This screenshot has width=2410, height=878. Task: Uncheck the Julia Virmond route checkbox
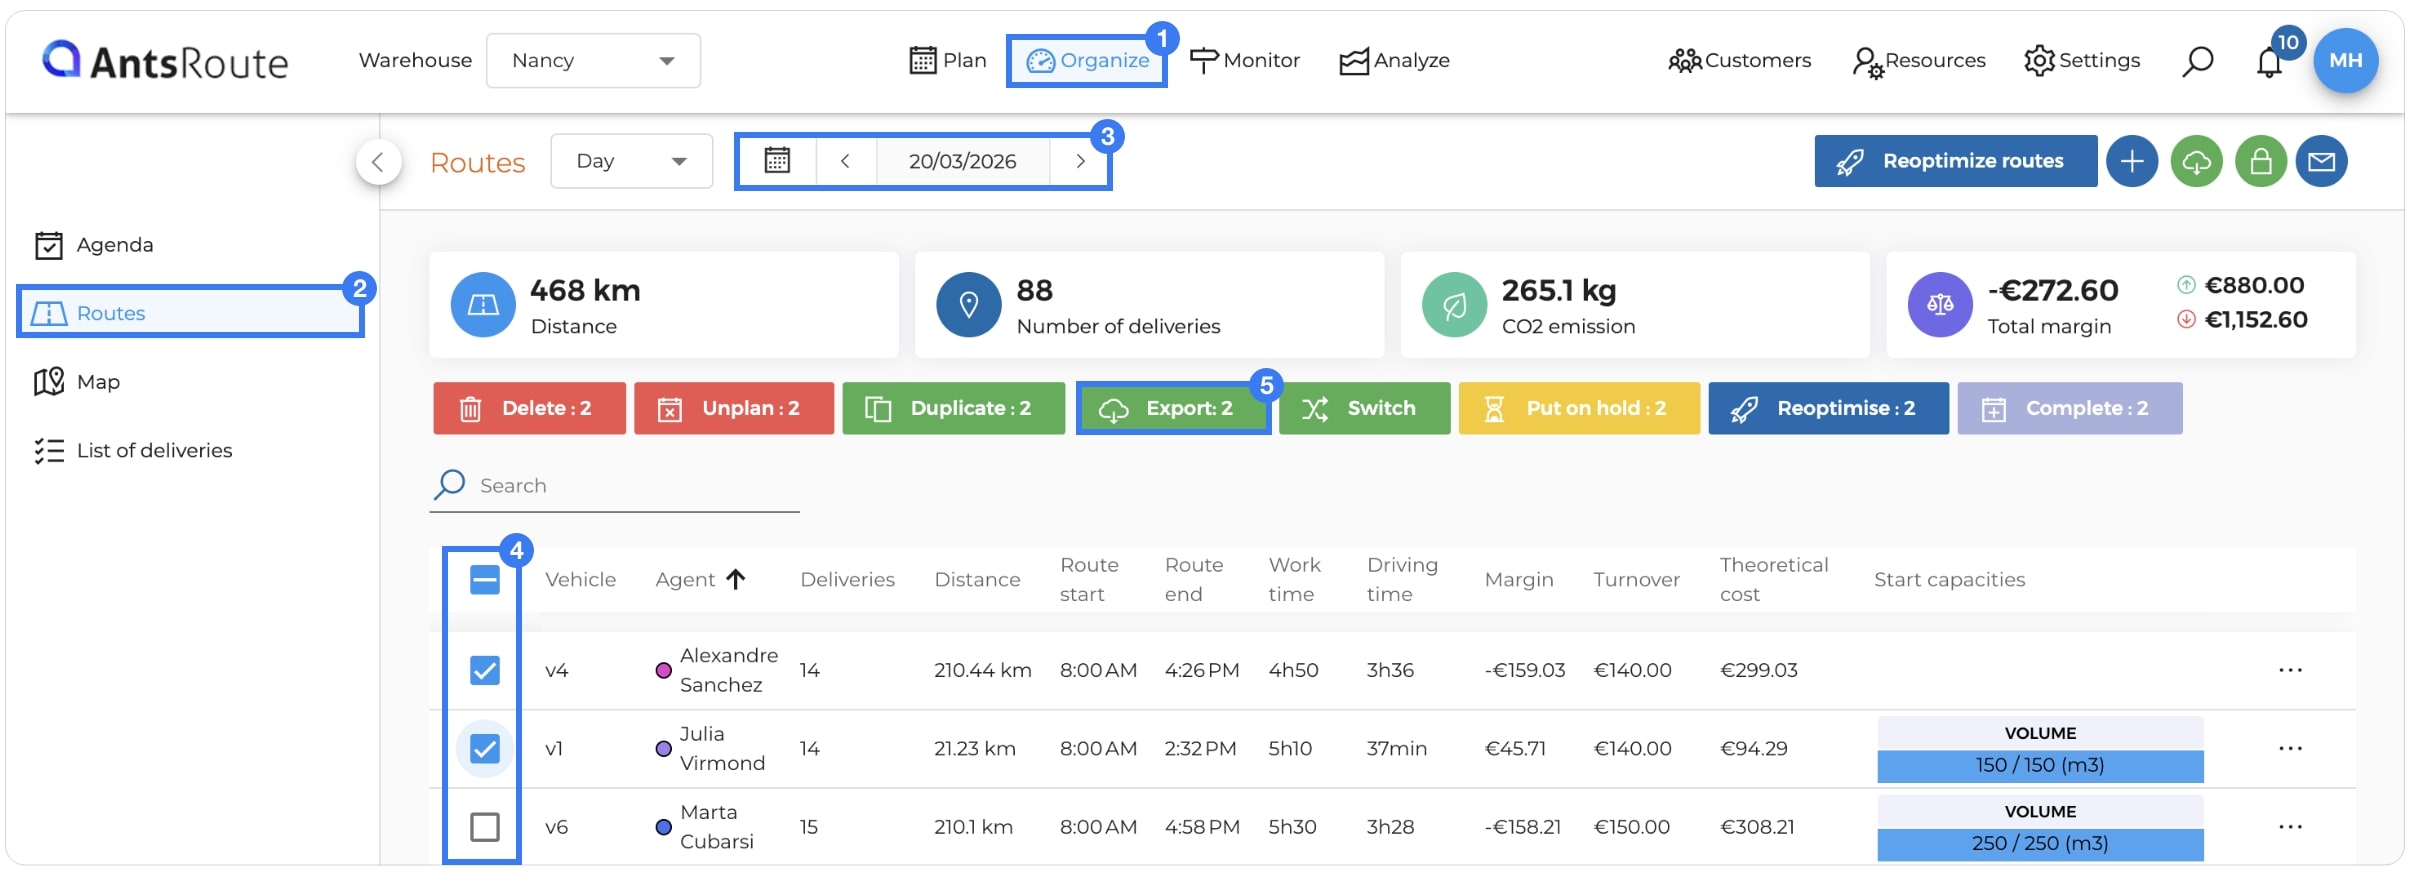point(485,749)
